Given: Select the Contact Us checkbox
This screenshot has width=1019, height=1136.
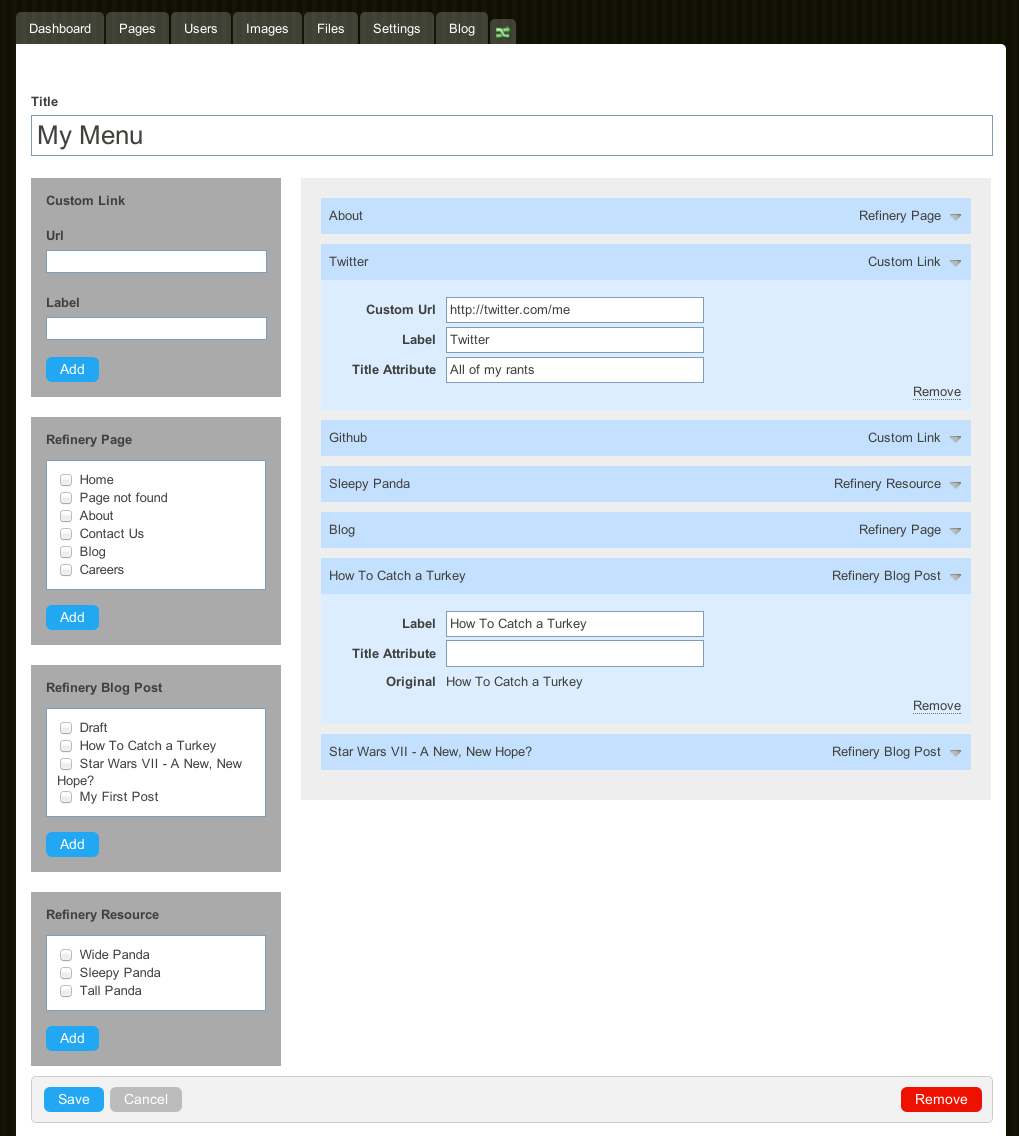Looking at the screenshot, I should click(66, 534).
